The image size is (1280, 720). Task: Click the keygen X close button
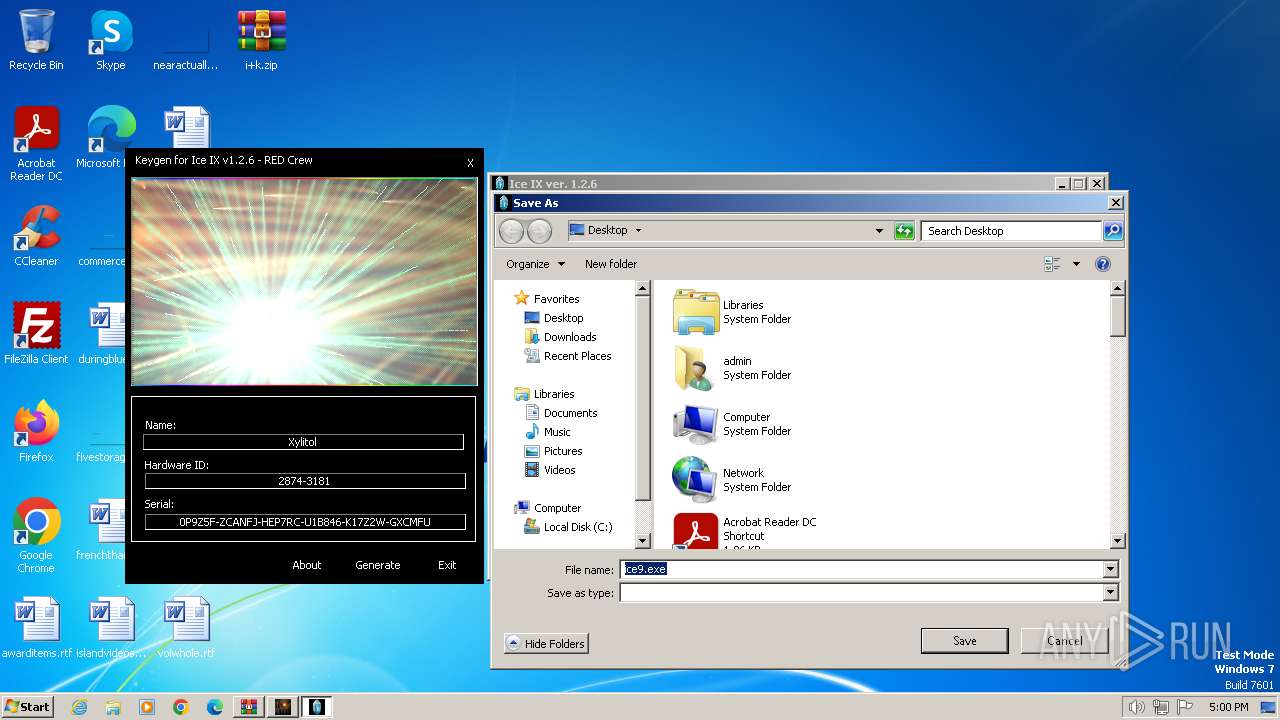coord(470,163)
